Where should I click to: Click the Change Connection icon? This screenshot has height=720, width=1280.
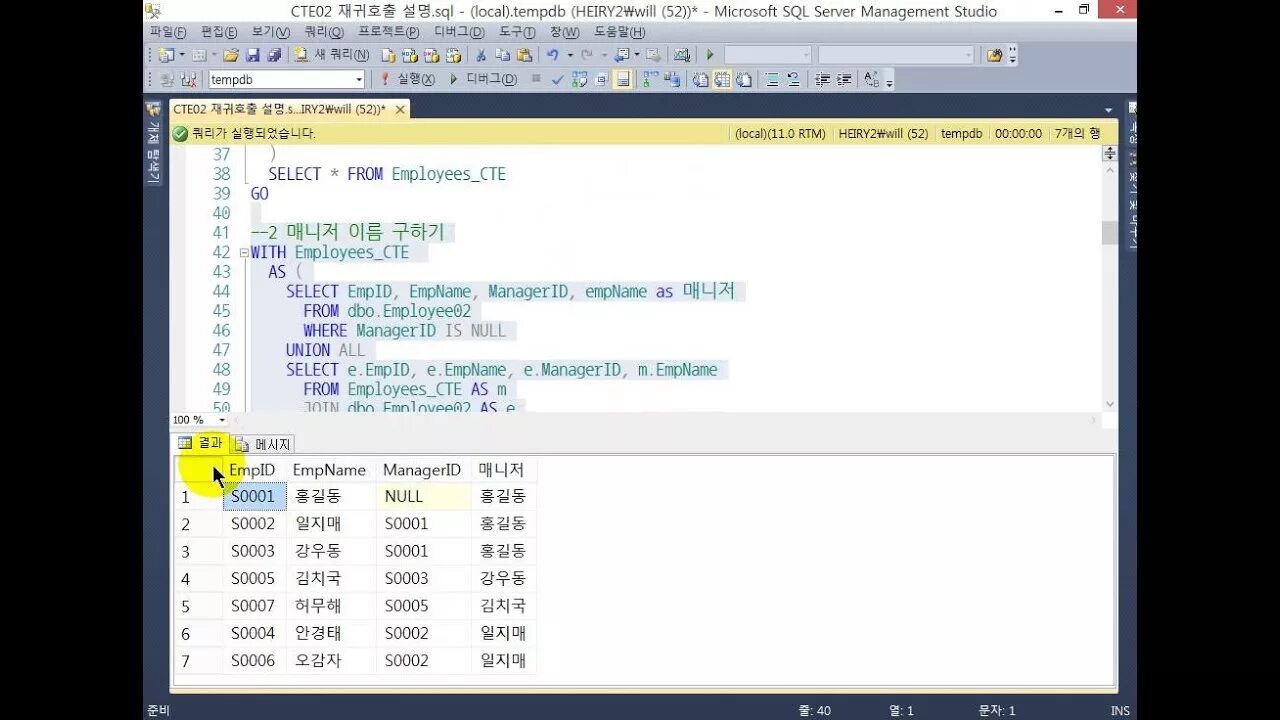188,80
